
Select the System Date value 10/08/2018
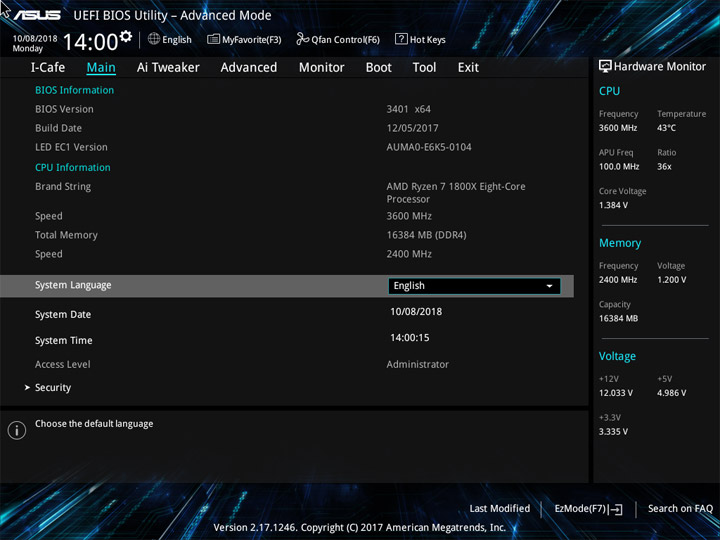[416, 311]
